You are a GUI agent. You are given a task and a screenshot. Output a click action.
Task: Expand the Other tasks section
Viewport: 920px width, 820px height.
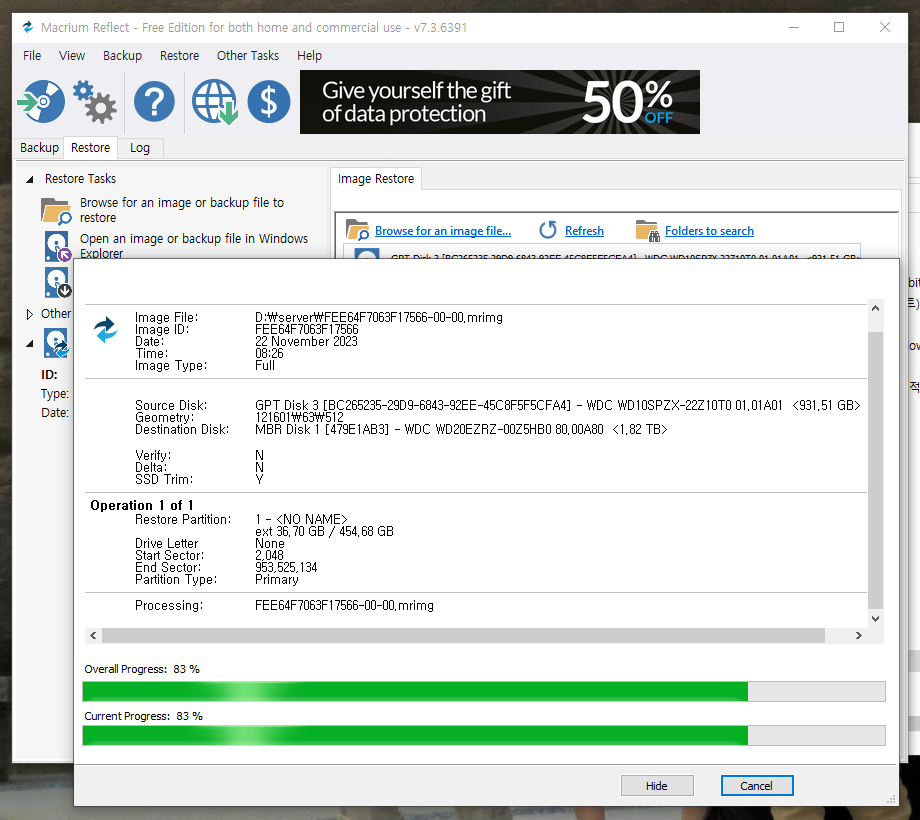(29, 314)
